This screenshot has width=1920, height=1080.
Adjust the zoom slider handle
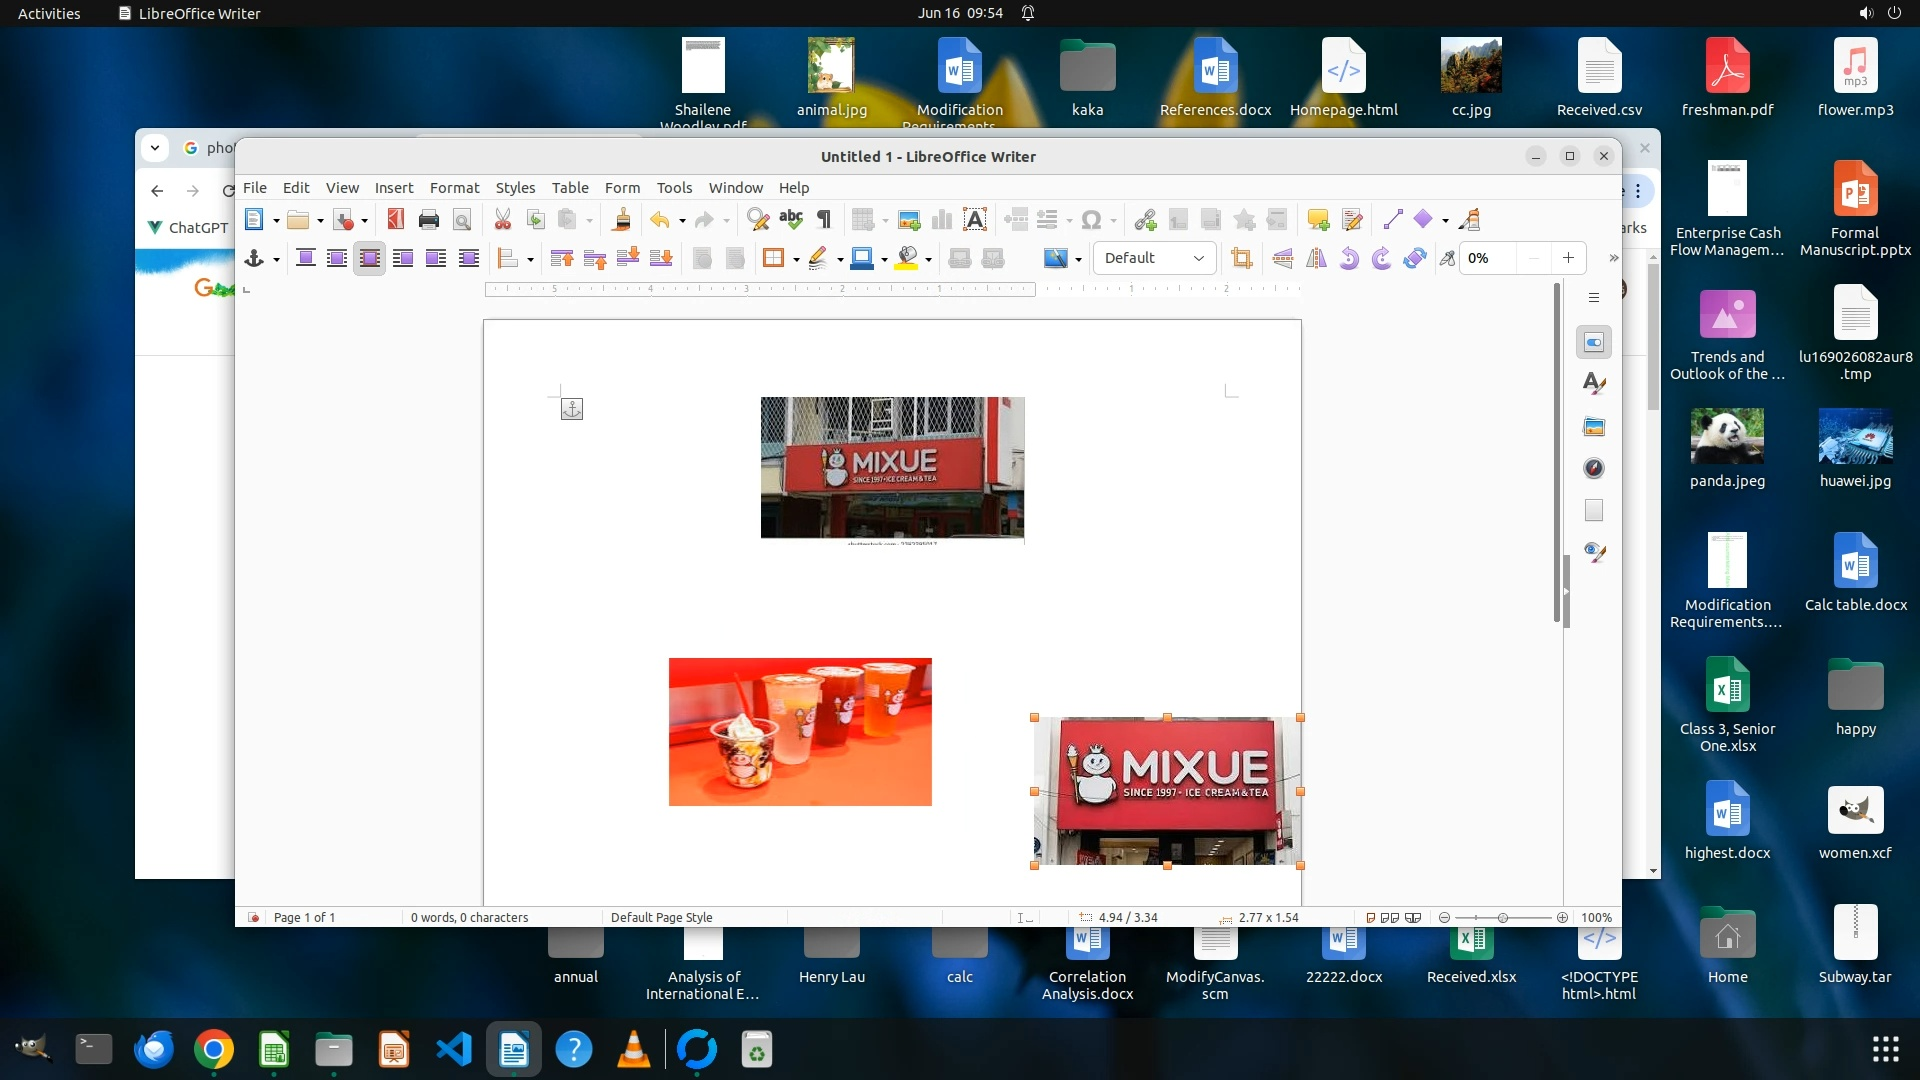tap(1503, 917)
